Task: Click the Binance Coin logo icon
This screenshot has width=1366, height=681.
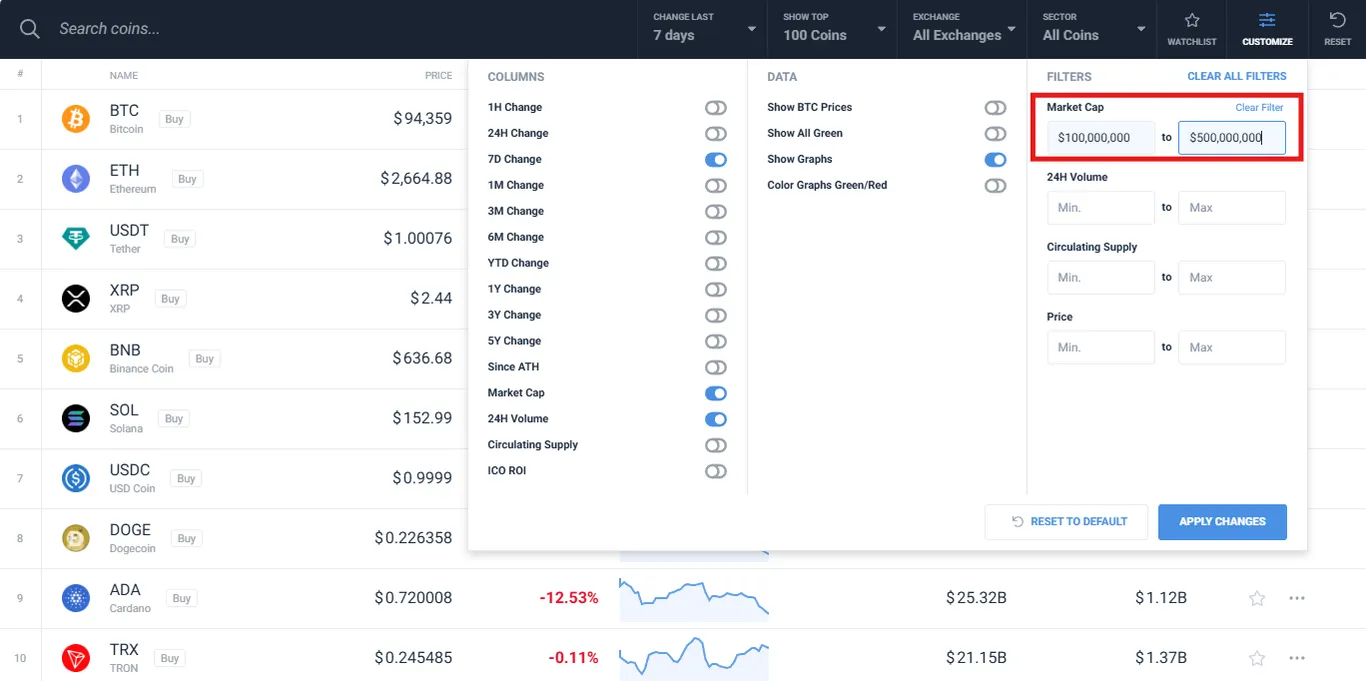Action: point(76,358)
